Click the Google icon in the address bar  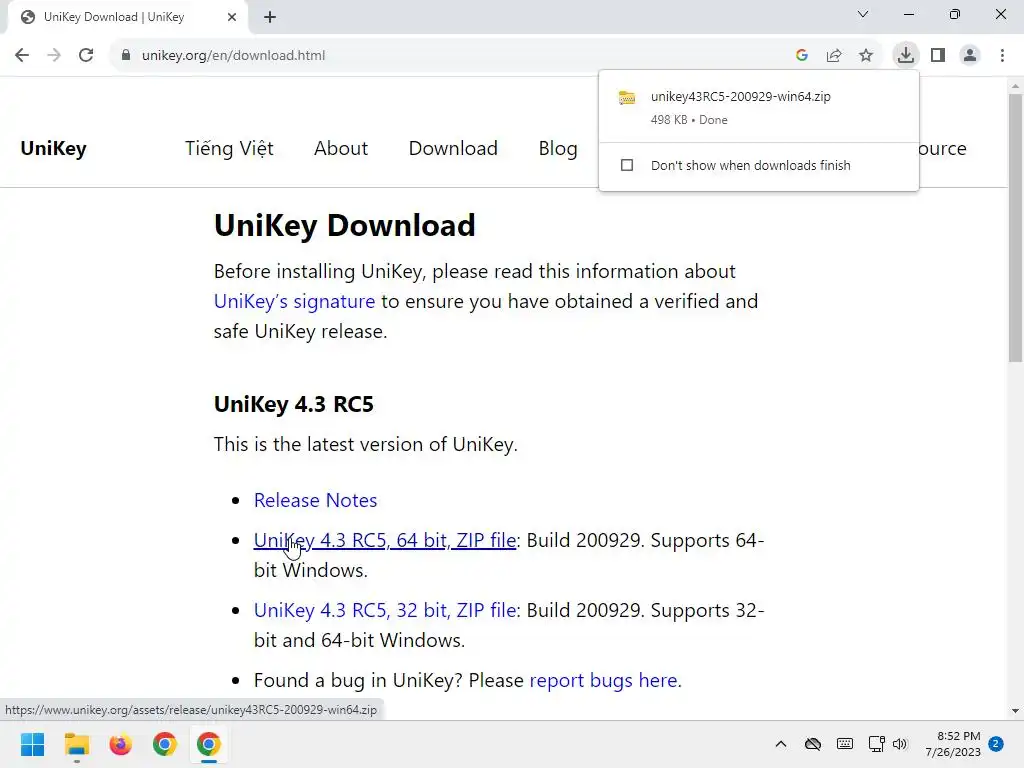(802, 56)
